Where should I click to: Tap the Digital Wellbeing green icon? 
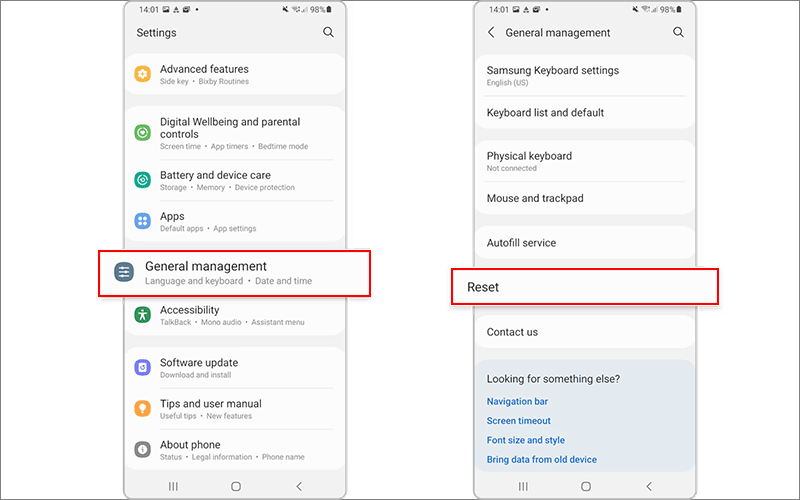pyautogui.click(x=142, y=133)
